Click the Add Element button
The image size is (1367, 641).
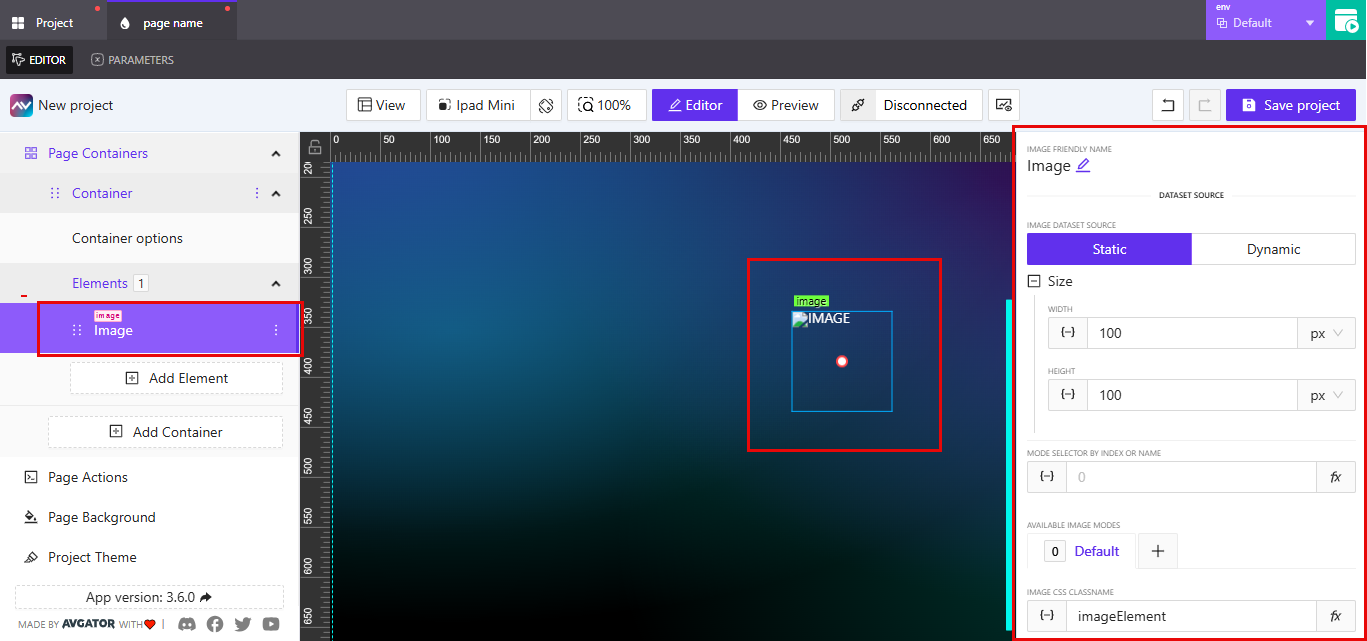click(175, 378)
